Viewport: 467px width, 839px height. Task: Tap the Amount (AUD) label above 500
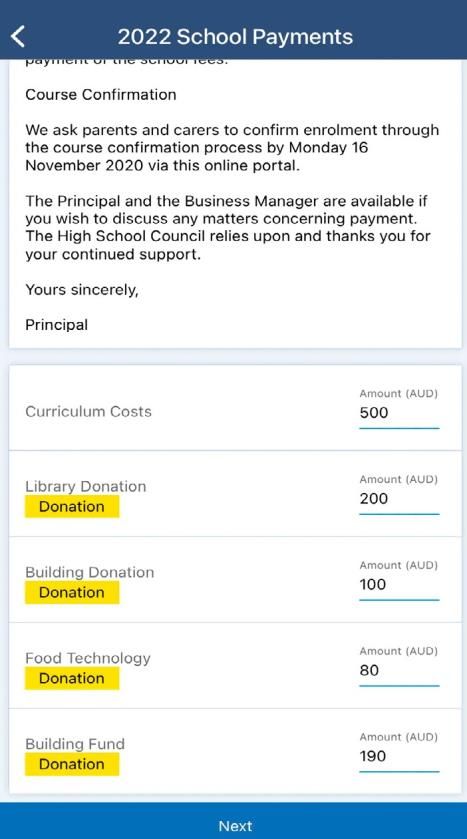tap(399, 394)
